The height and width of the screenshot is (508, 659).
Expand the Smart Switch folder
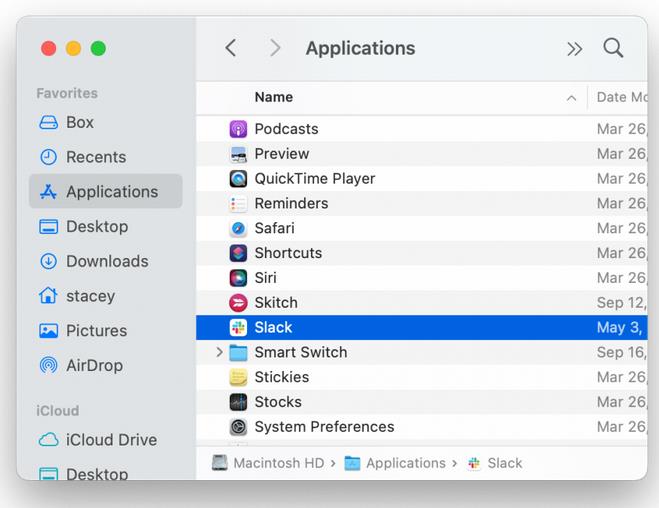(x=219, y=352)
